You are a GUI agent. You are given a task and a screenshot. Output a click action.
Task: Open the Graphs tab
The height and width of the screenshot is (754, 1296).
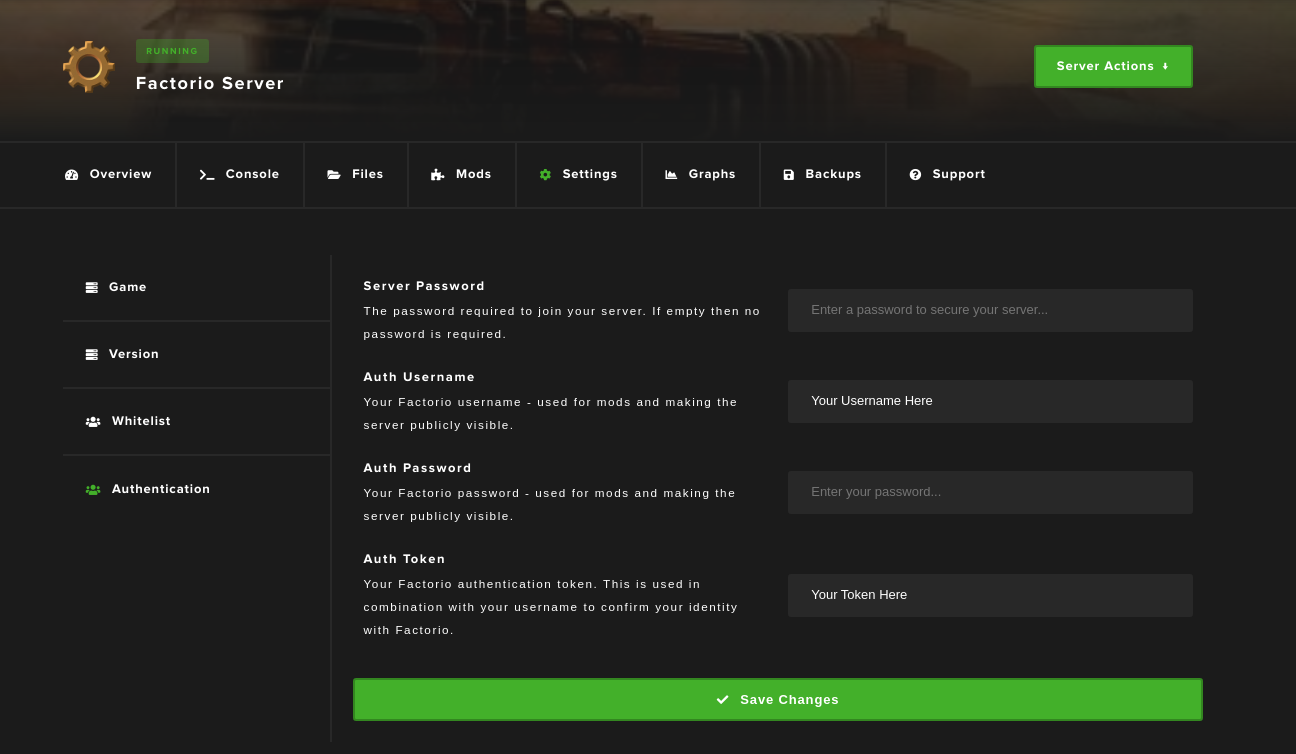(701, 174)
